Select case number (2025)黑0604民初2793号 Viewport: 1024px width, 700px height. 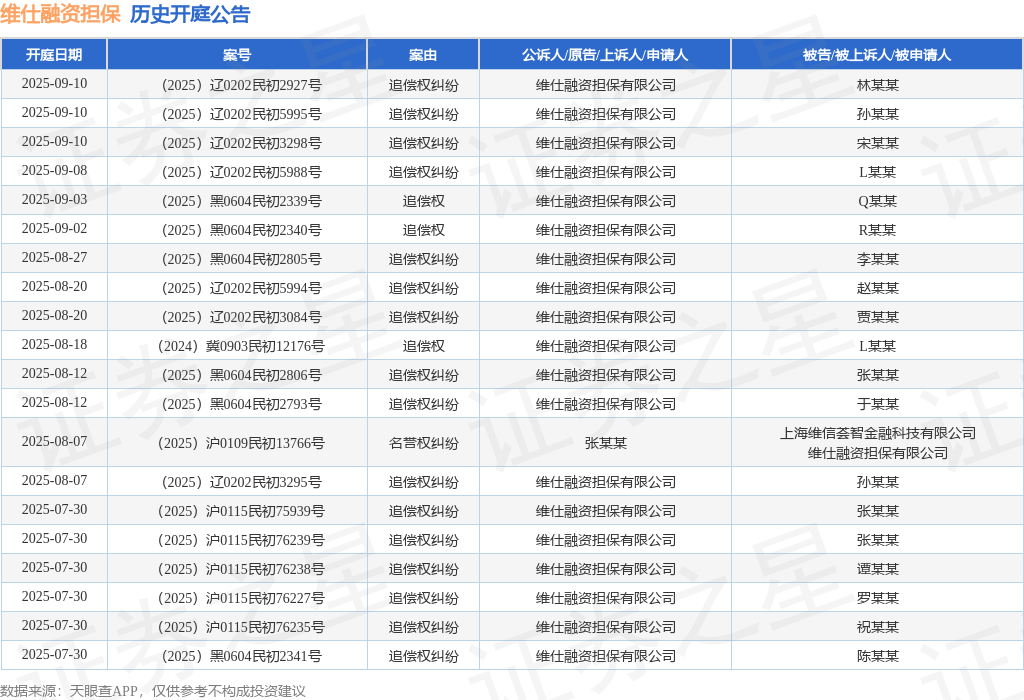[241, 404]
